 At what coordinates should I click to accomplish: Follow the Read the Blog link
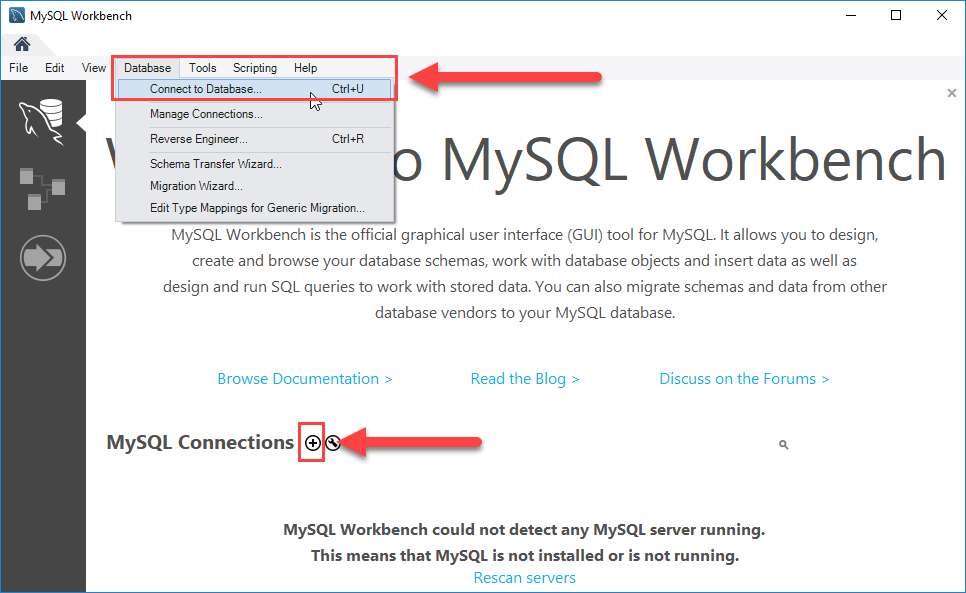(x=524, y=378)
